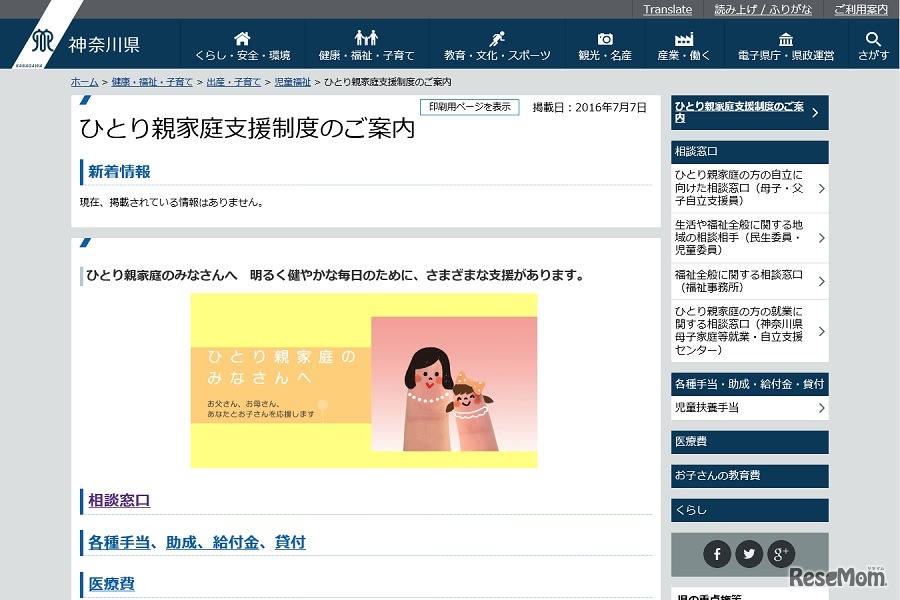The image size is (900, 600).
Task: Click the Translate link
Action: click(x=667, y=9)
